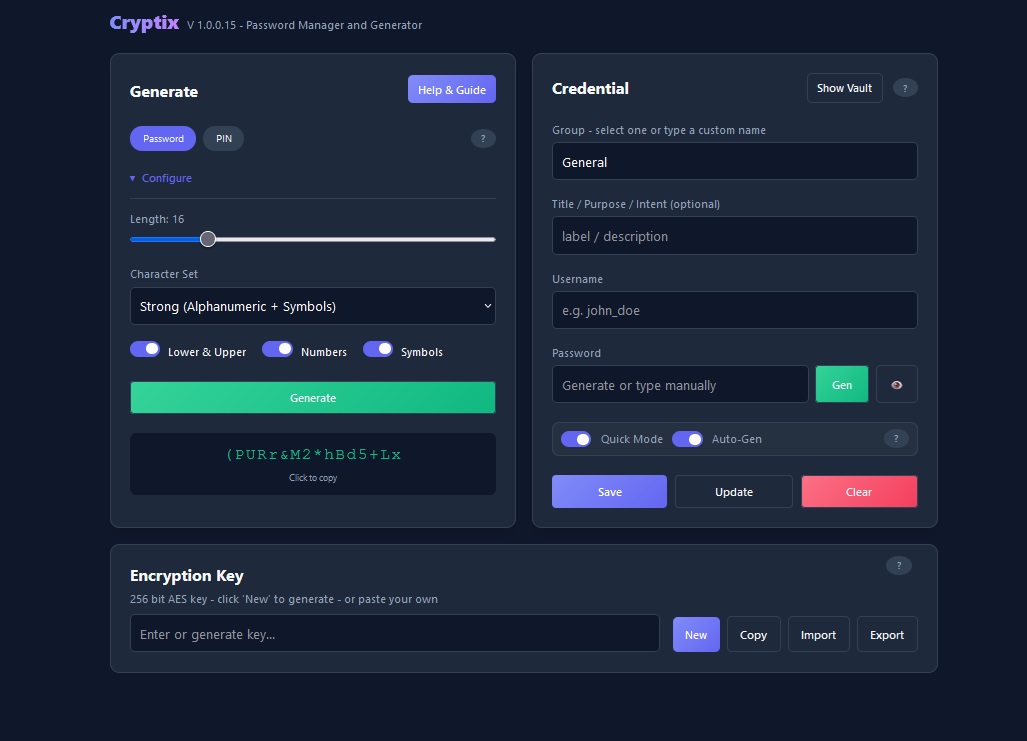
Task: Click the question mark beside Auto-Gen
Action: [x=896, y=438]
